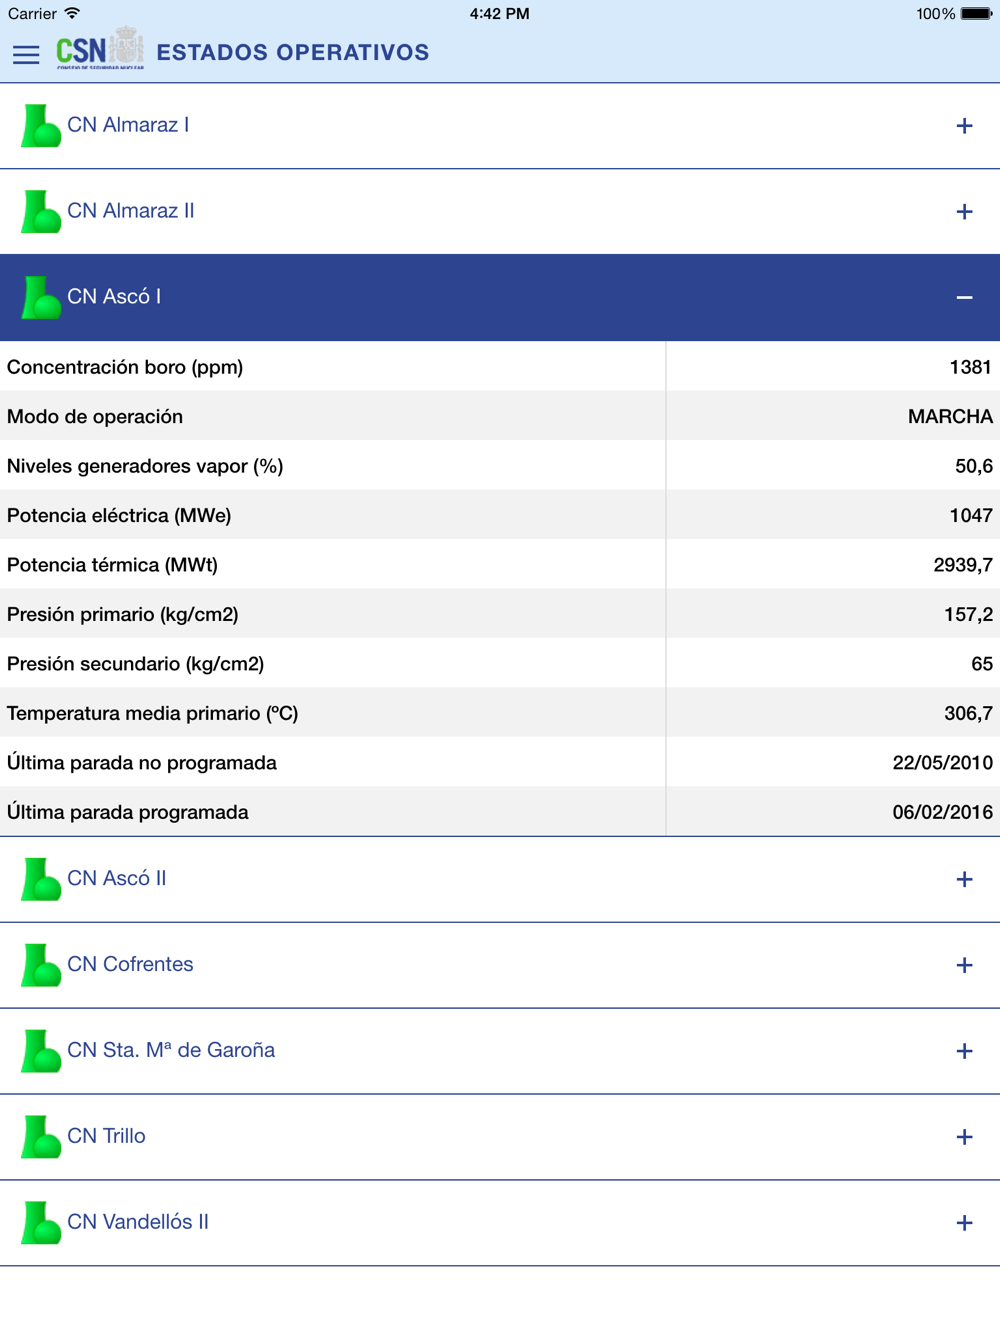Expand CN Almaraz I with plus sign
The image size is (1000, 1333).
(x=964, y=126)
